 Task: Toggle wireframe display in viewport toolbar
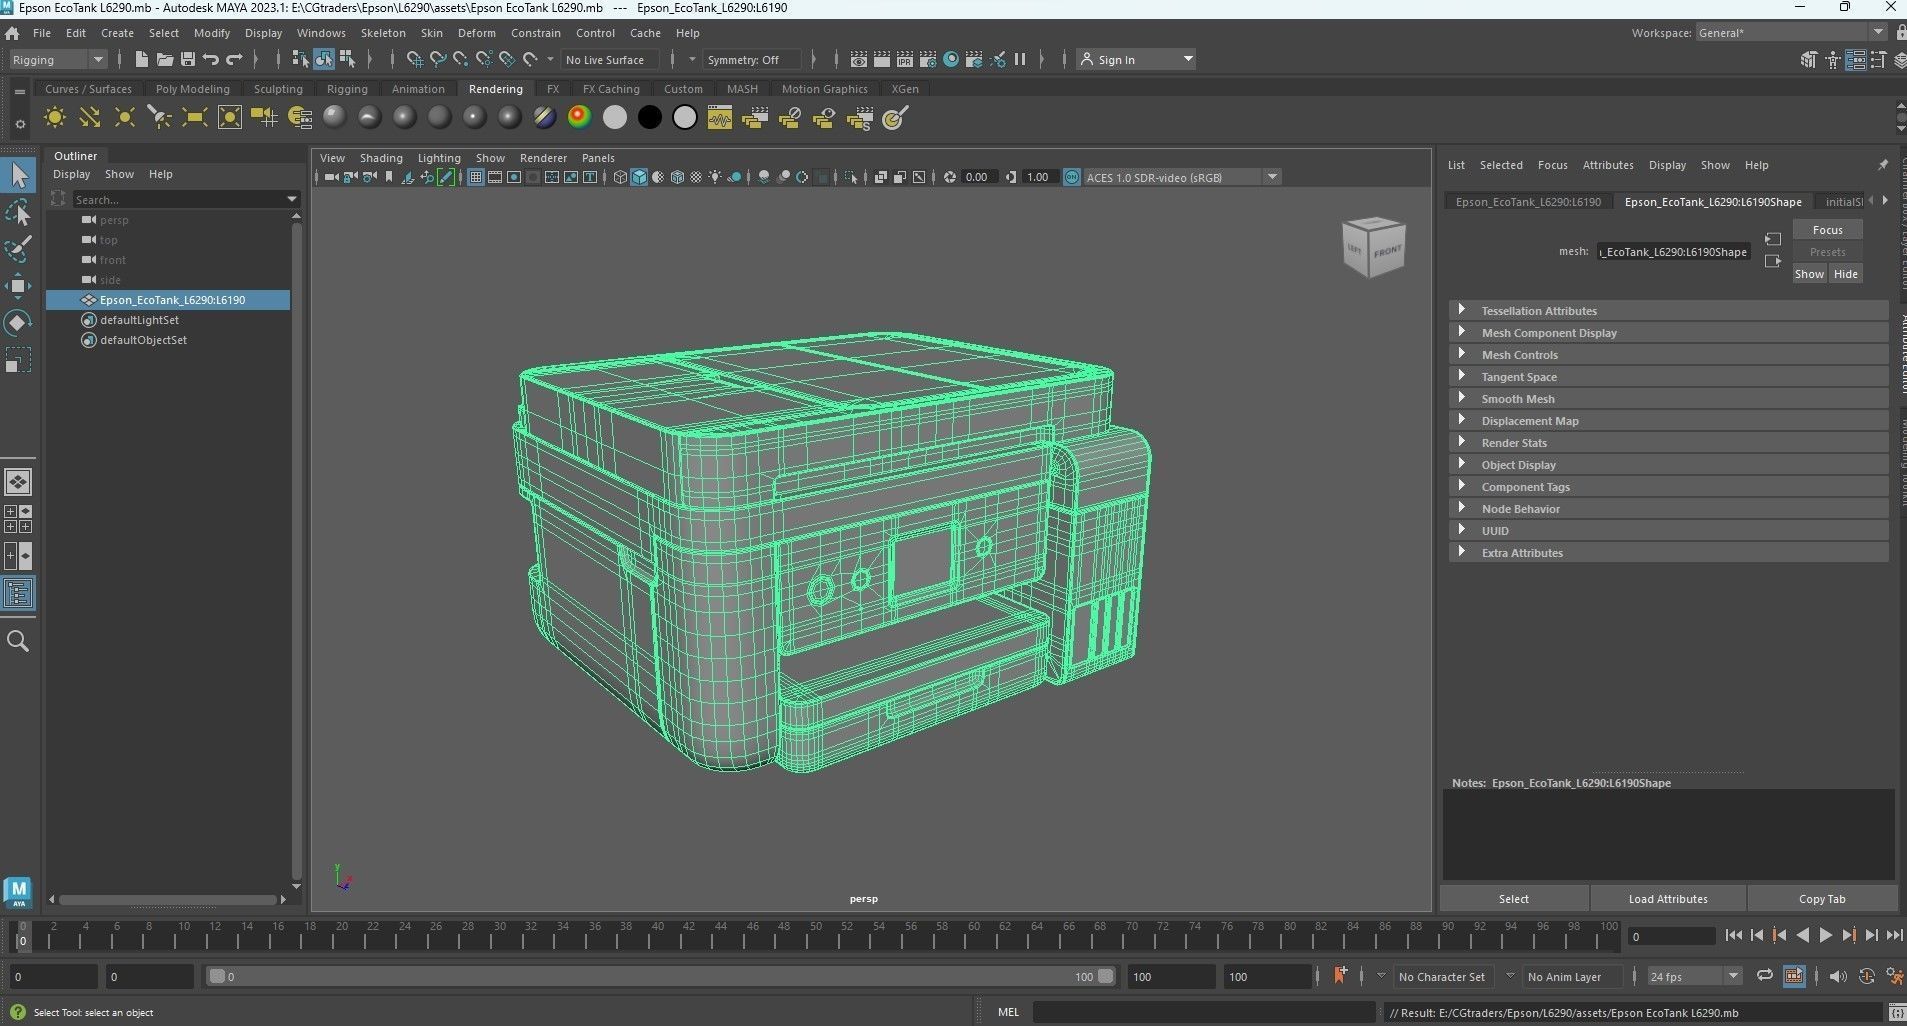click(620, 177)
